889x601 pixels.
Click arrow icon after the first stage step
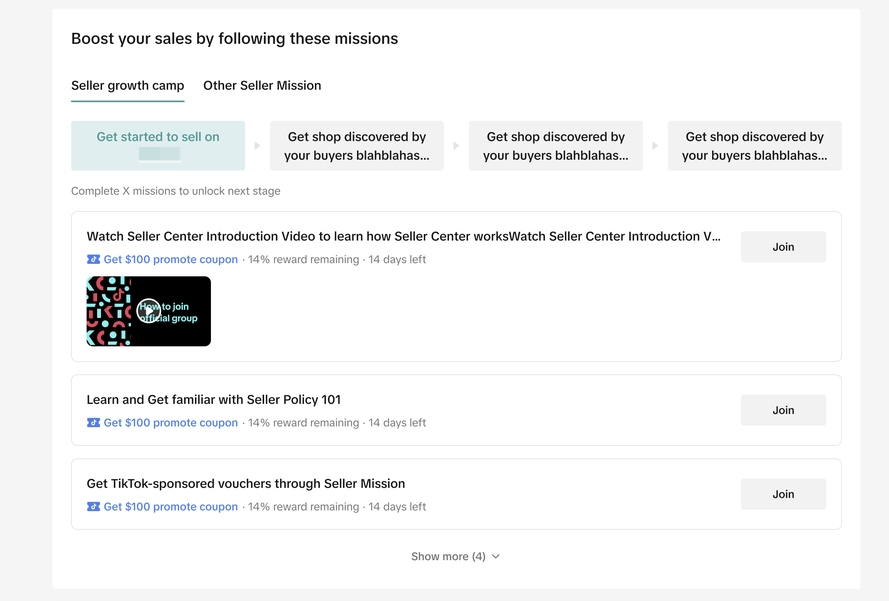[257, 146]
